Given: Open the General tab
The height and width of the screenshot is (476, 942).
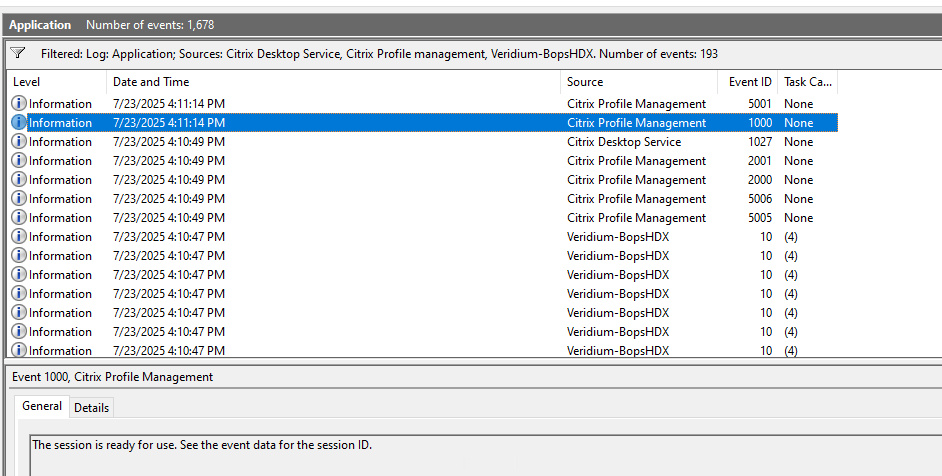Looking at the screenshot, I should (42, 406).
